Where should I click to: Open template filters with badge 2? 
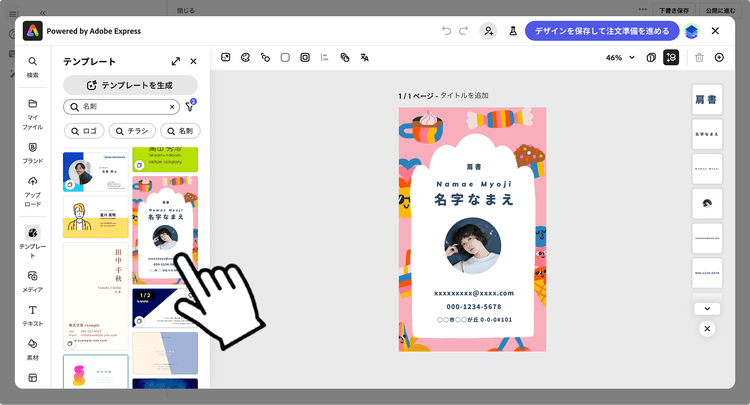click(190, 106)
